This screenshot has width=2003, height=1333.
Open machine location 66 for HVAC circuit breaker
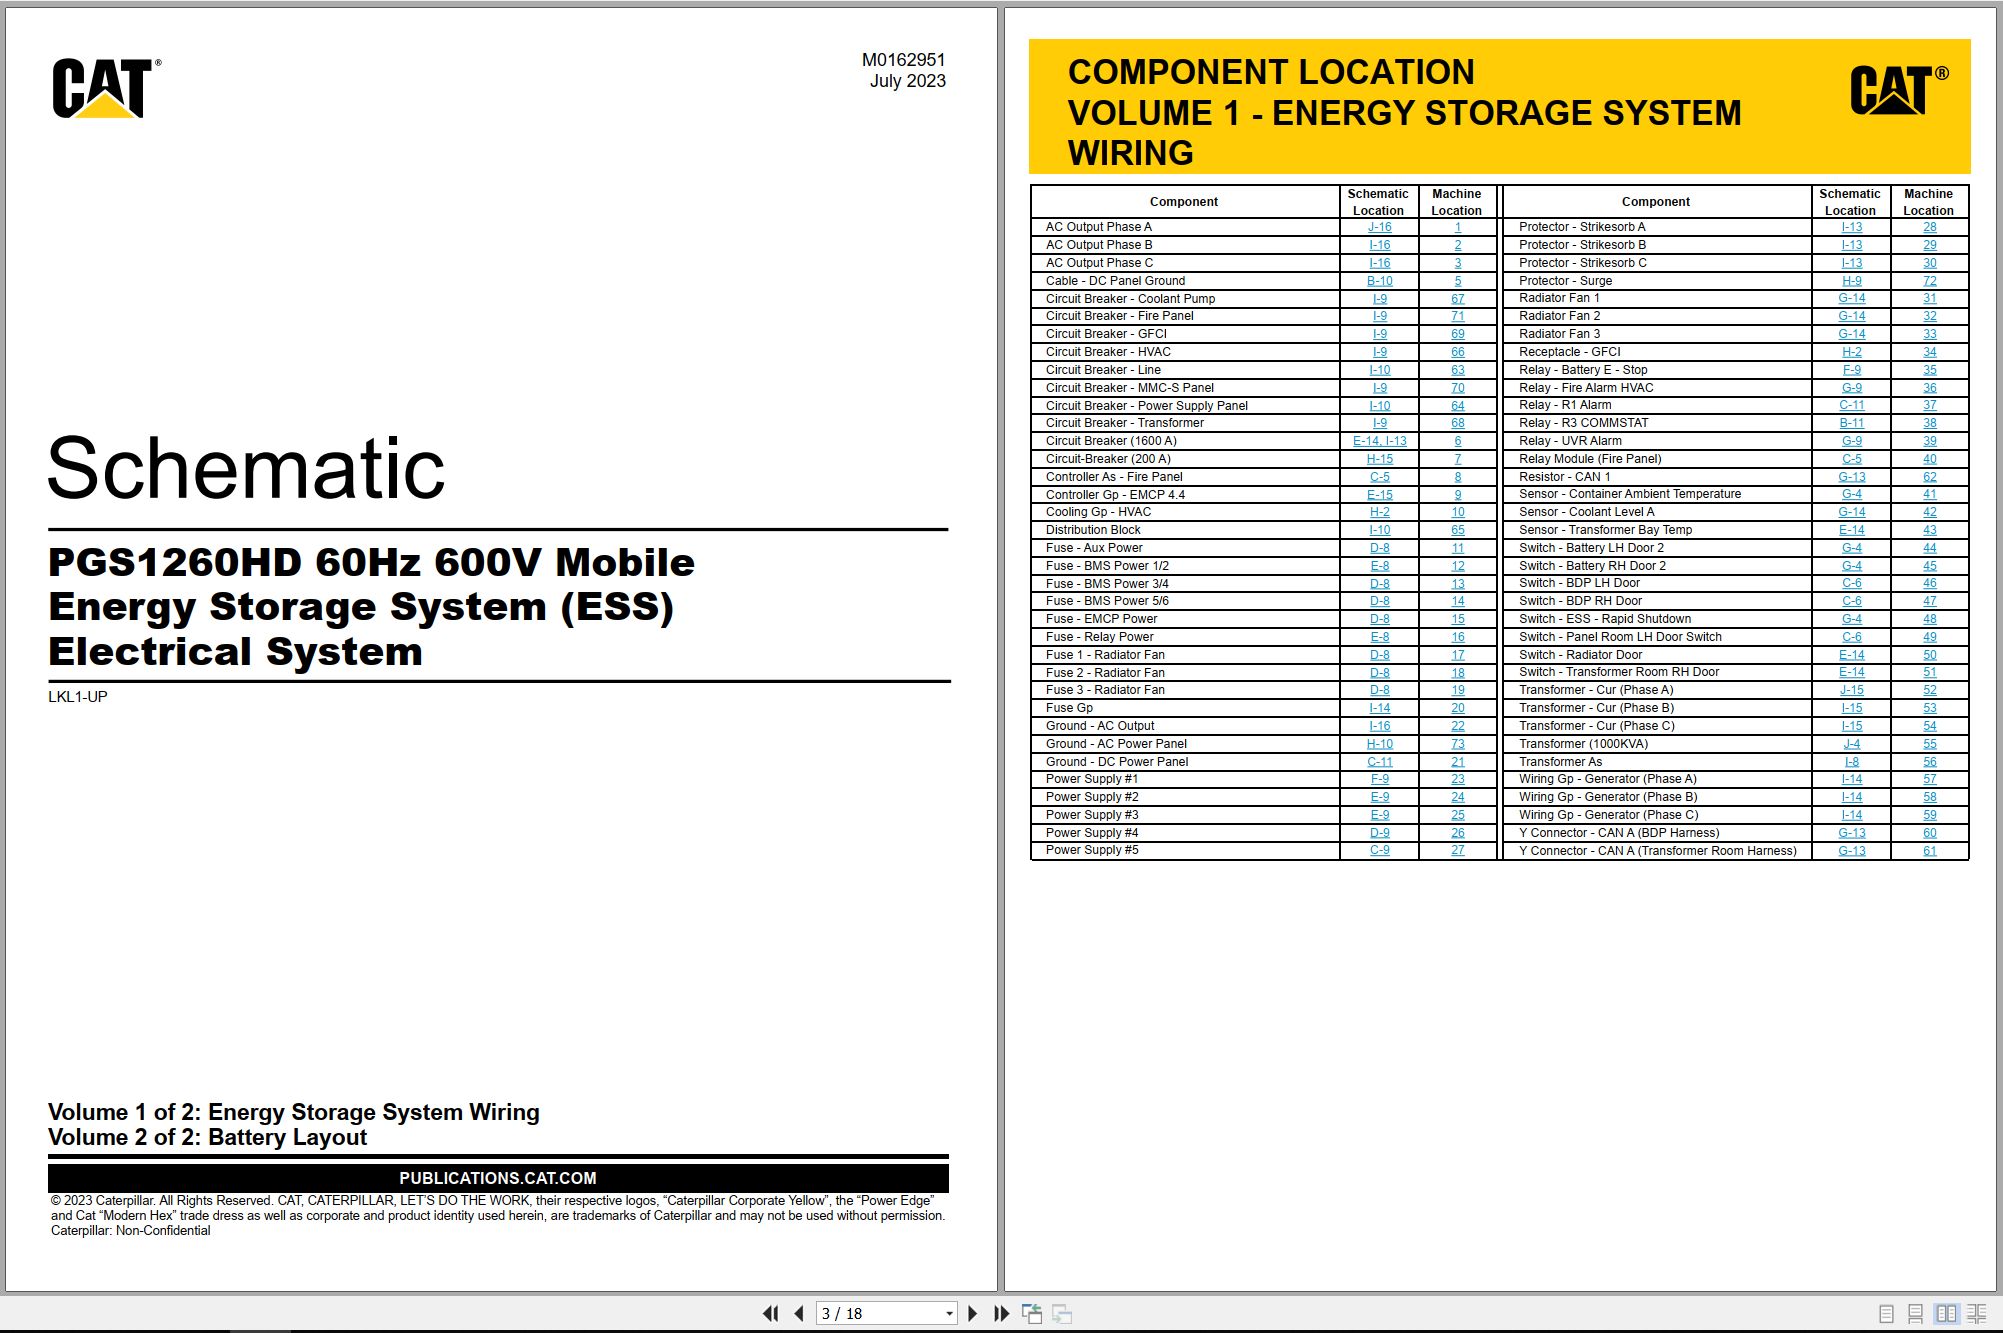(1458, 352)
